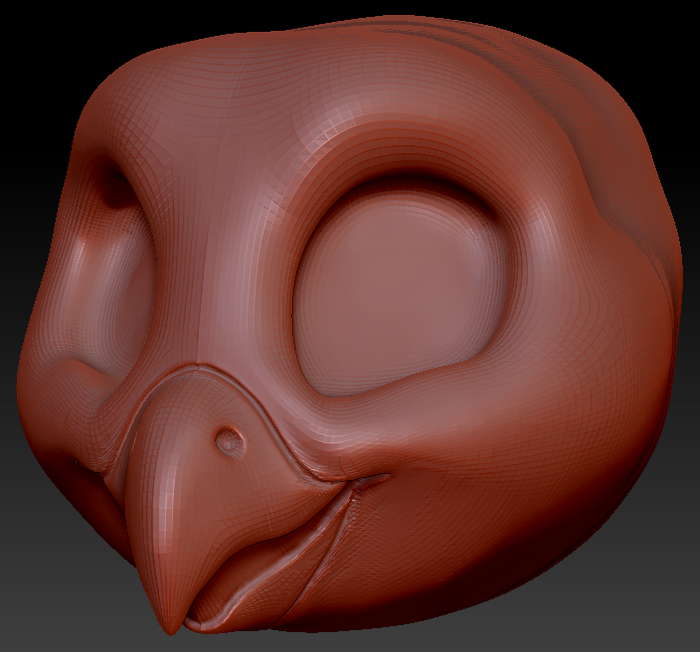Click the nostril hole on the beak
The height and width of the screenshot is (652, 700).
click(x=230, y=441)
